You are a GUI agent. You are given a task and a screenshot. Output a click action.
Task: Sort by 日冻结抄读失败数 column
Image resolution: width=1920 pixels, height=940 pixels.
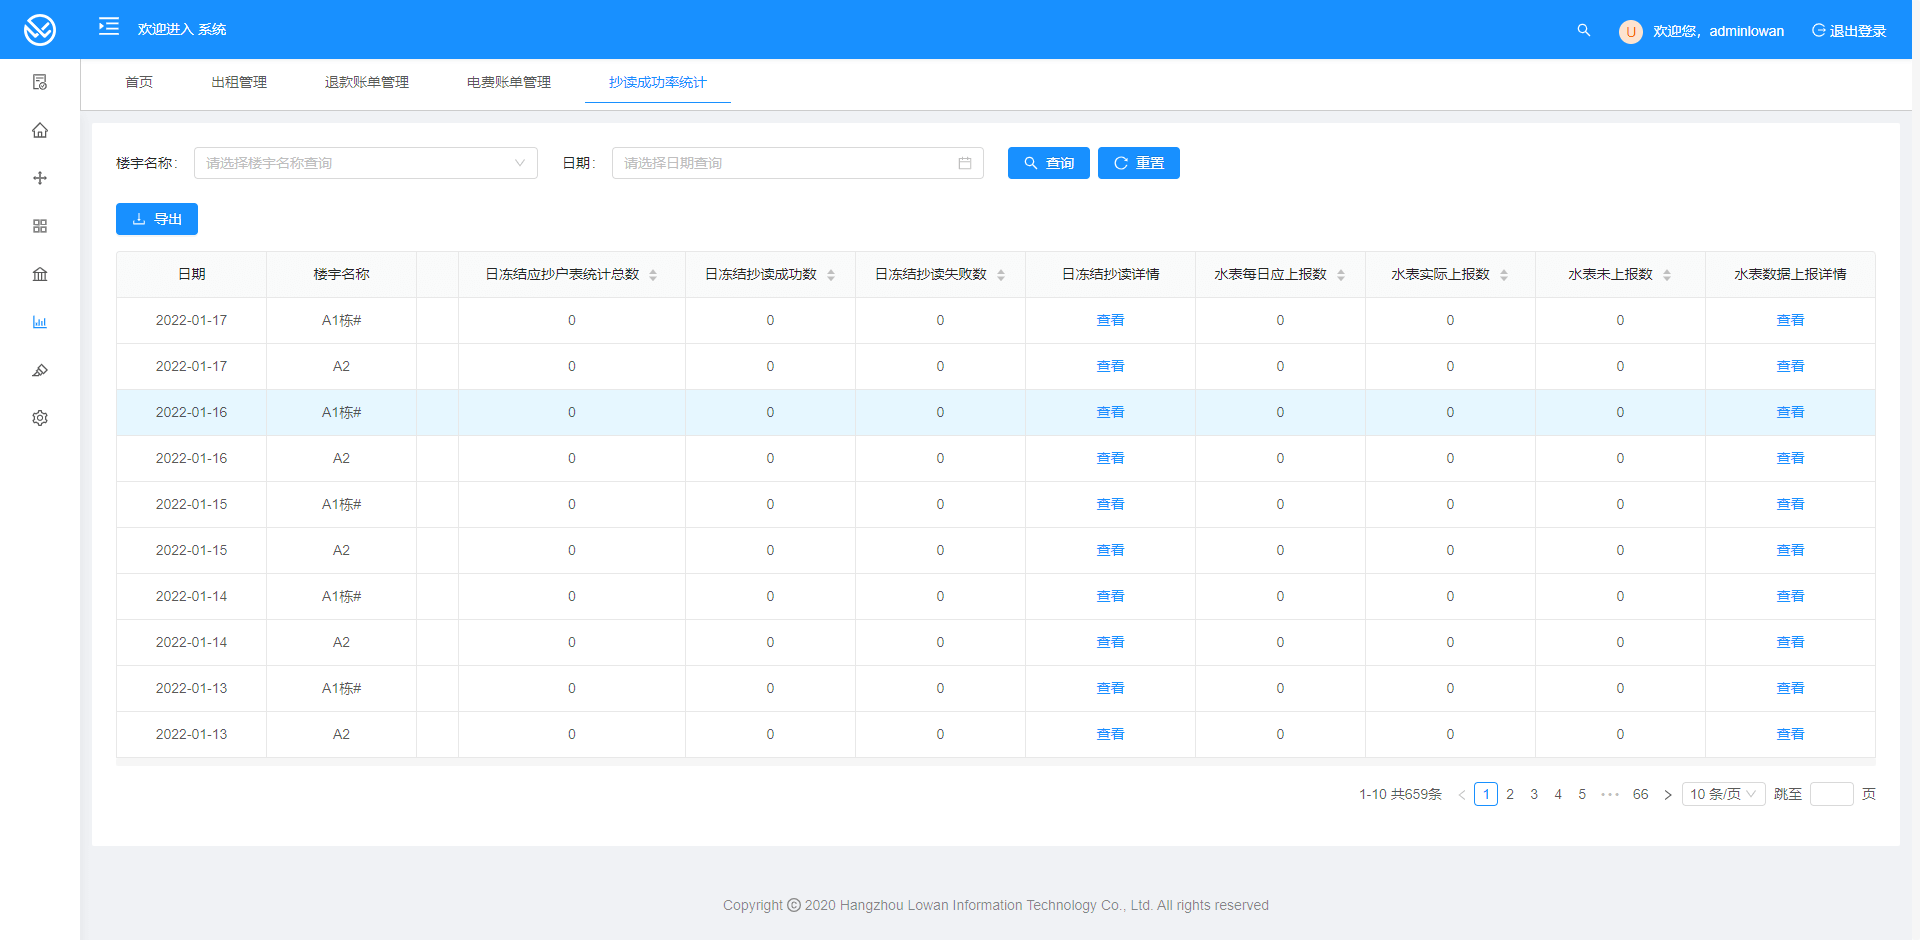[x=1001, y=275]
